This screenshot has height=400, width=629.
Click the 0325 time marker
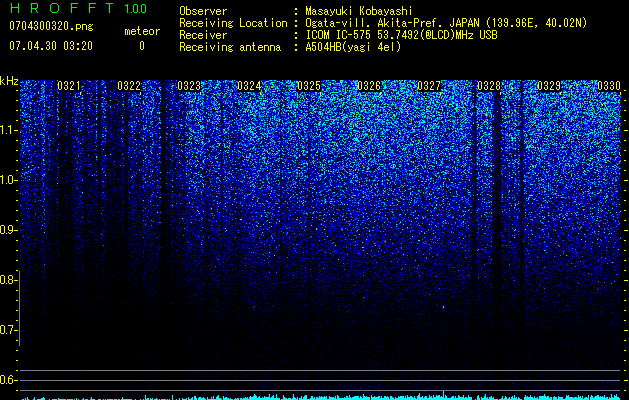click(309, 86)
